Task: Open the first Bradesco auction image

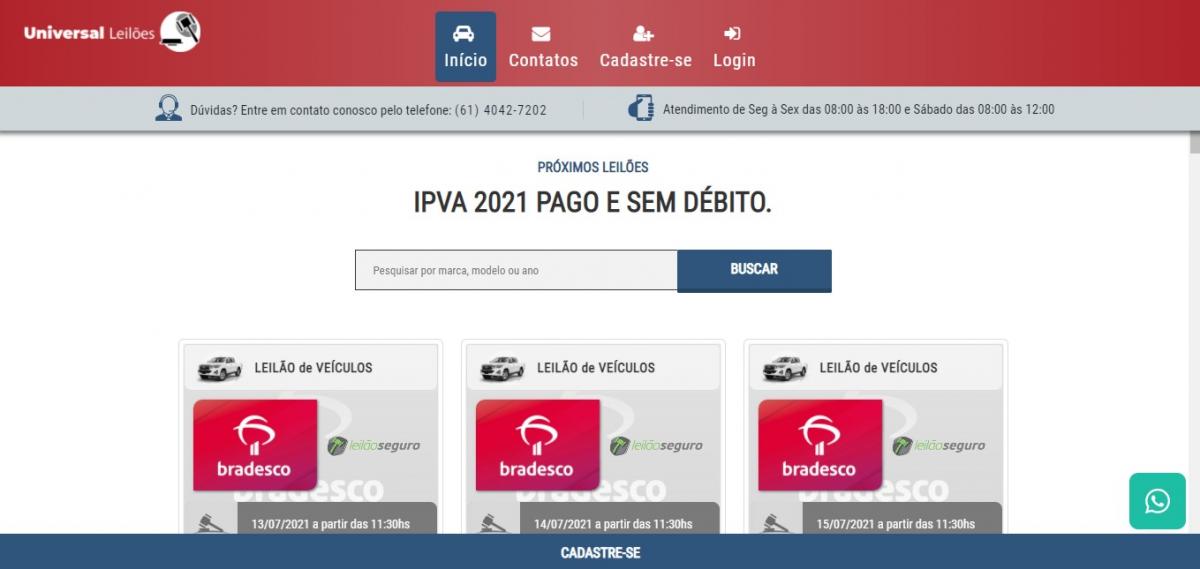Action: pyautogui.click(x=255, y=445)
